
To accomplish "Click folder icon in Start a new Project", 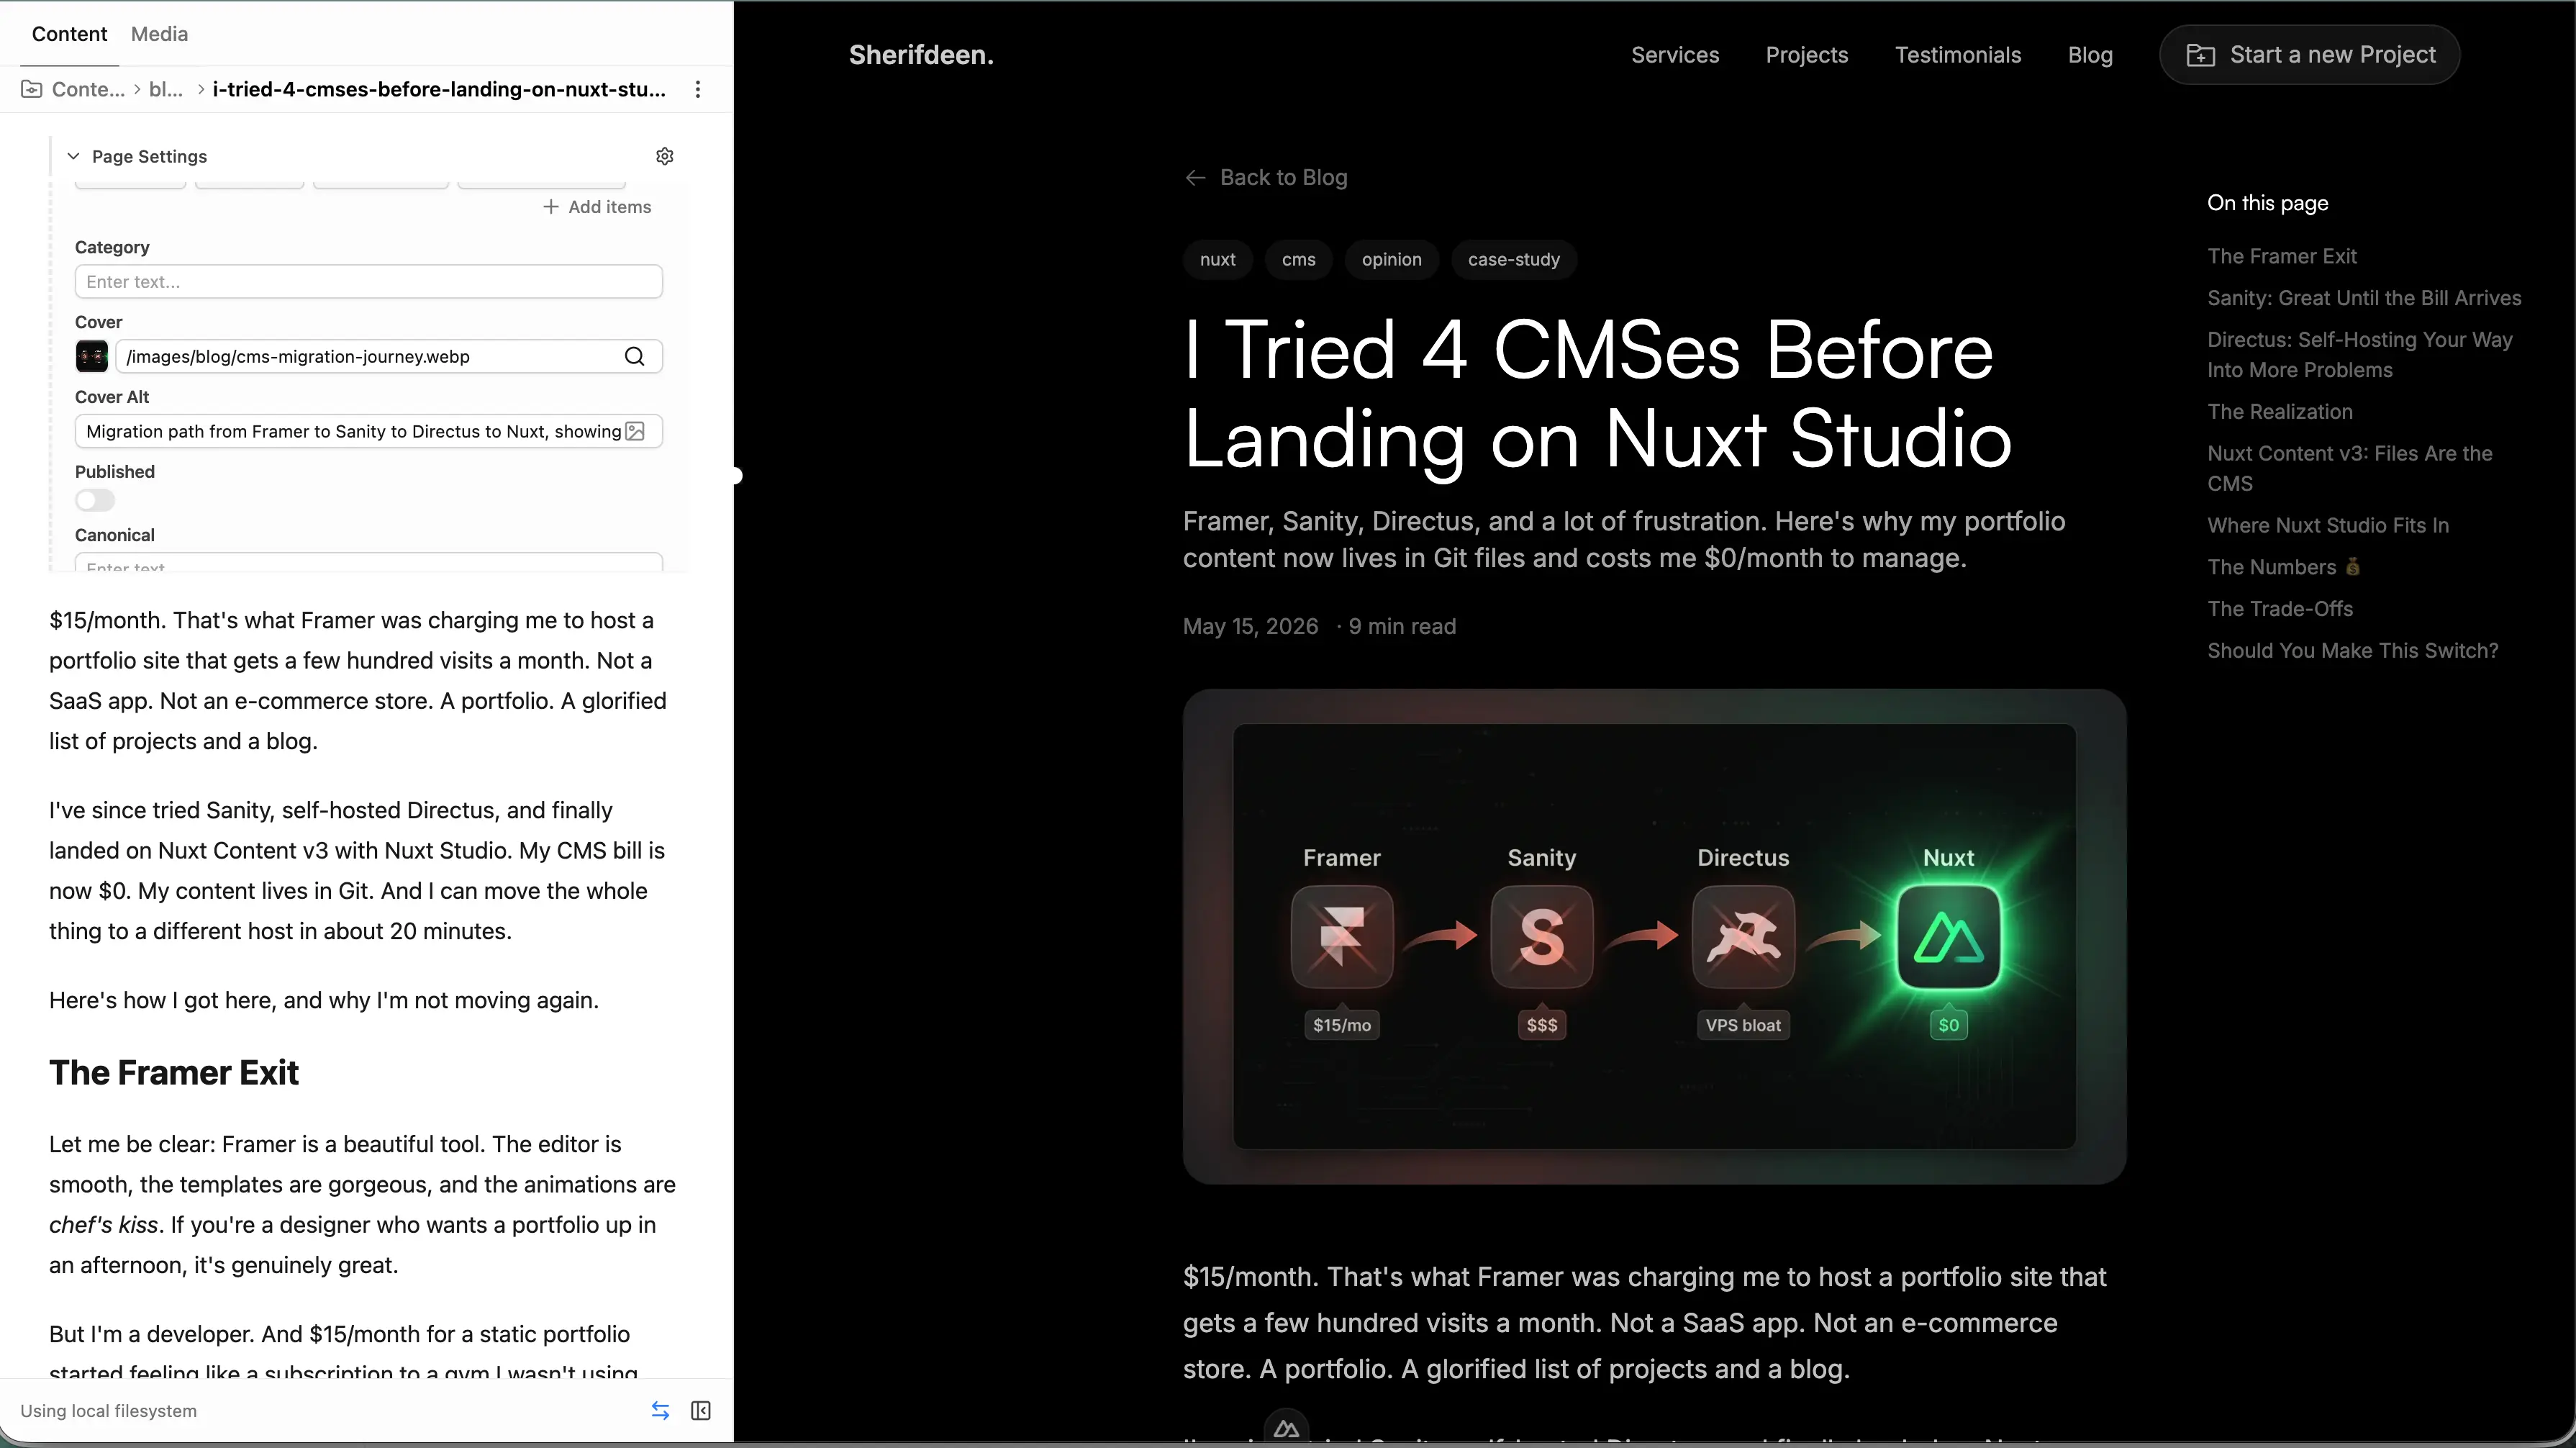I will coord(2201,55).
